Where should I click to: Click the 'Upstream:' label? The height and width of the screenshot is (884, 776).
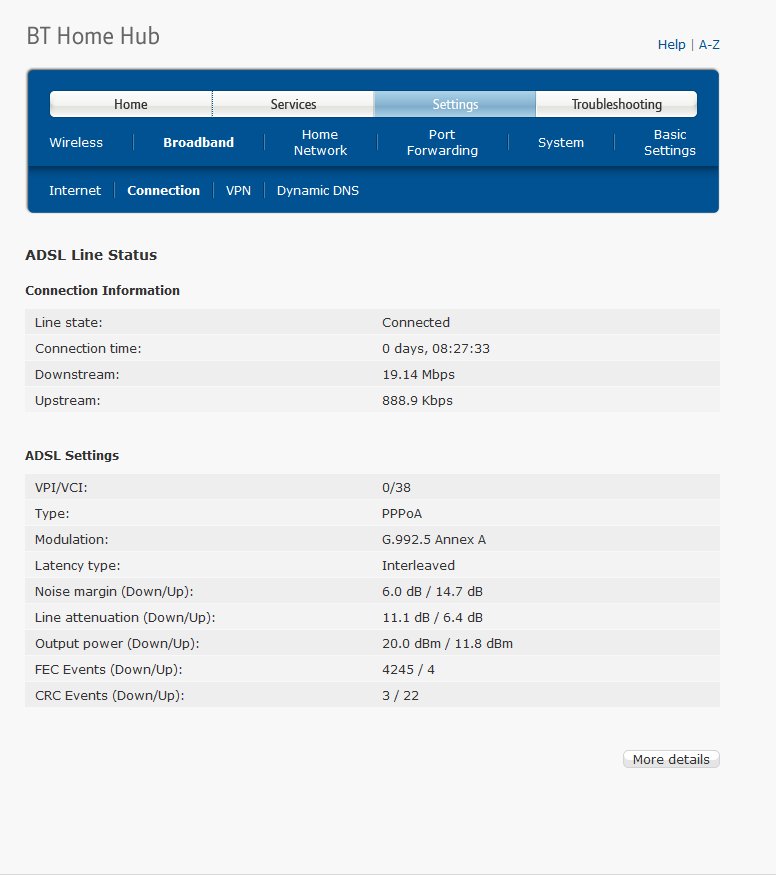pyautogui.click(x=67, y=400)
